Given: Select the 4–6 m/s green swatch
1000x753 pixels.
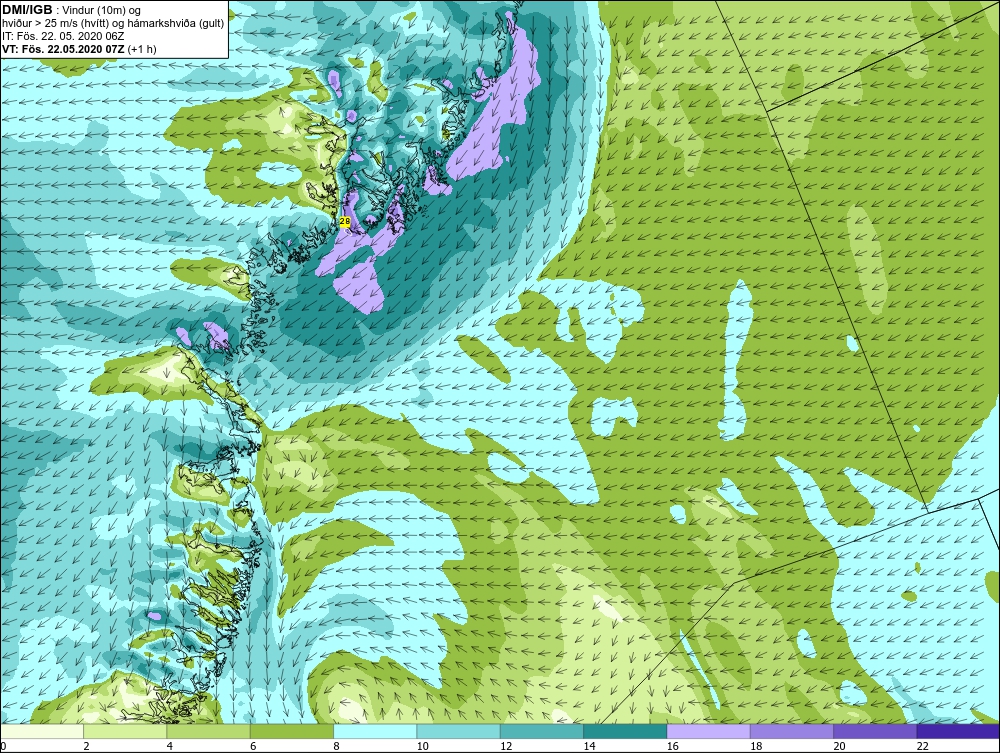Looking at the screenshot, I should pos(209,731).
